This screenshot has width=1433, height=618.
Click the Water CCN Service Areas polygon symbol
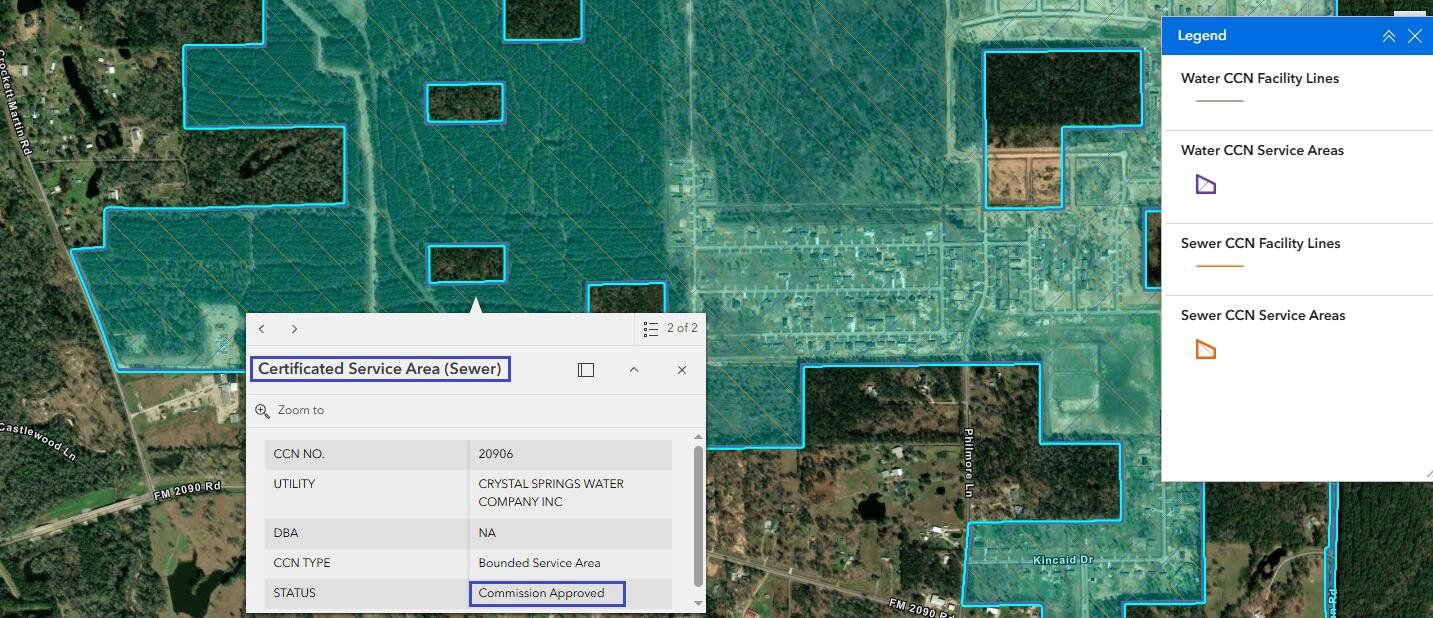coord(1205,184)
